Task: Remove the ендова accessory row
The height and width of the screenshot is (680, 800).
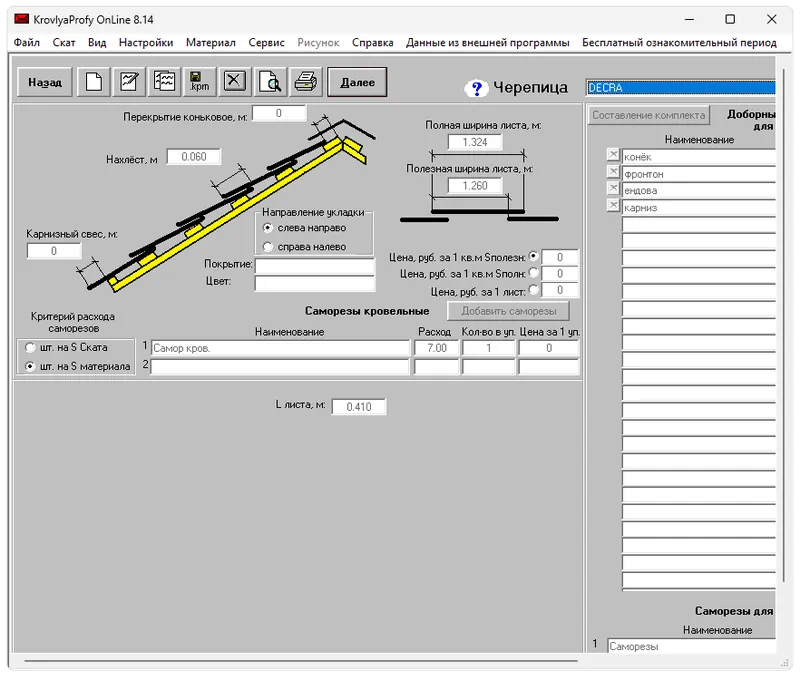Action: 613,188
